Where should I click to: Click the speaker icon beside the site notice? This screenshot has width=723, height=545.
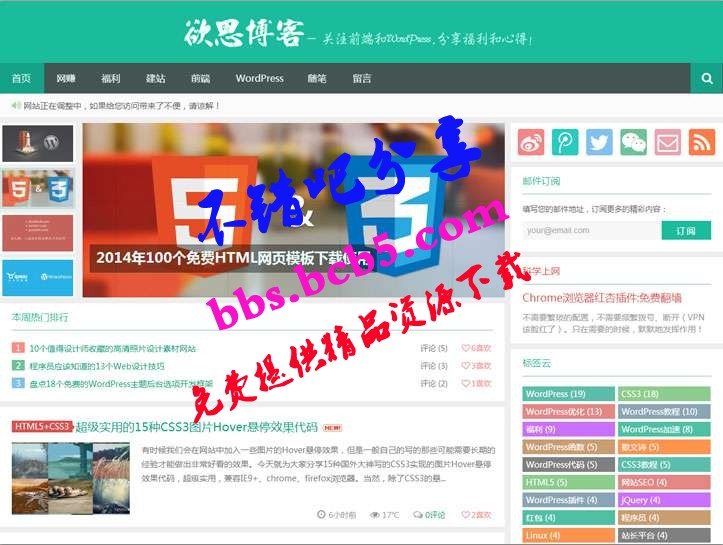click(16, 106)
